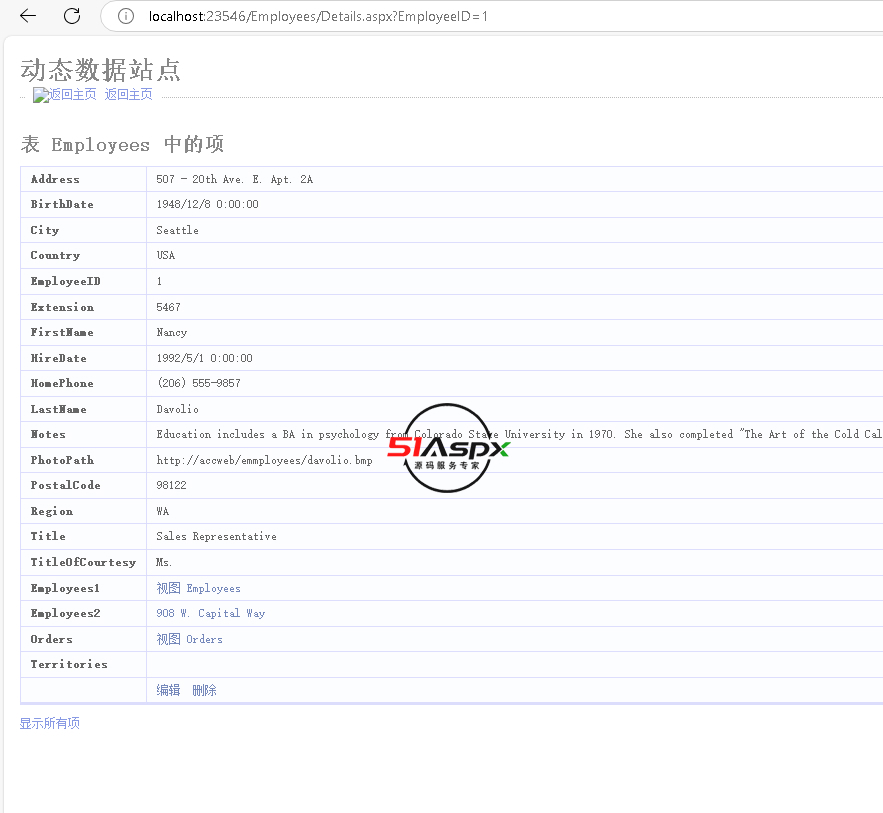This screenshot has width=883, height=813.
Task: Open 视图 Employees link
Action: pos(198,588)
